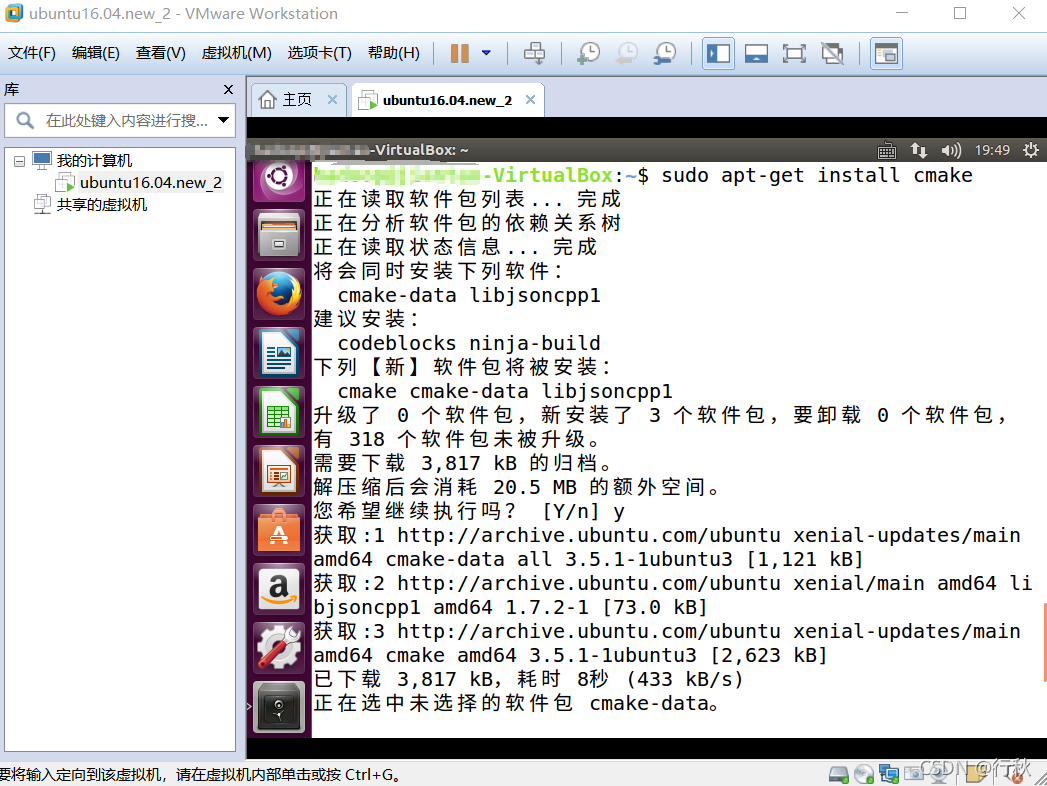Open the power options dropdown arrow
The width and height of the screenshot is (1047, 786).
pos(486,53)
